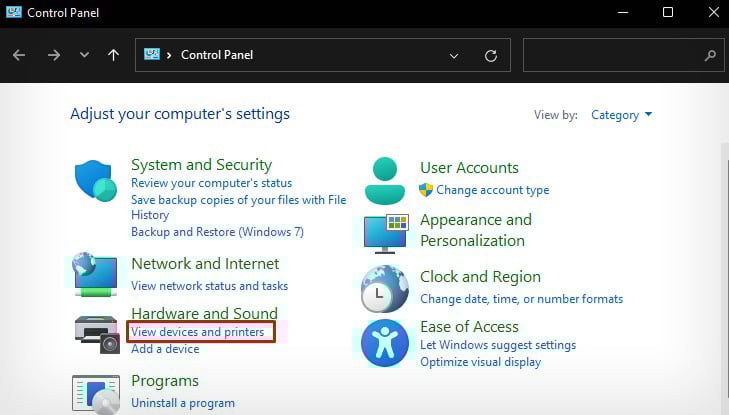Expand the address bar history dropdown
729x415 pixels.
point(454,56)
